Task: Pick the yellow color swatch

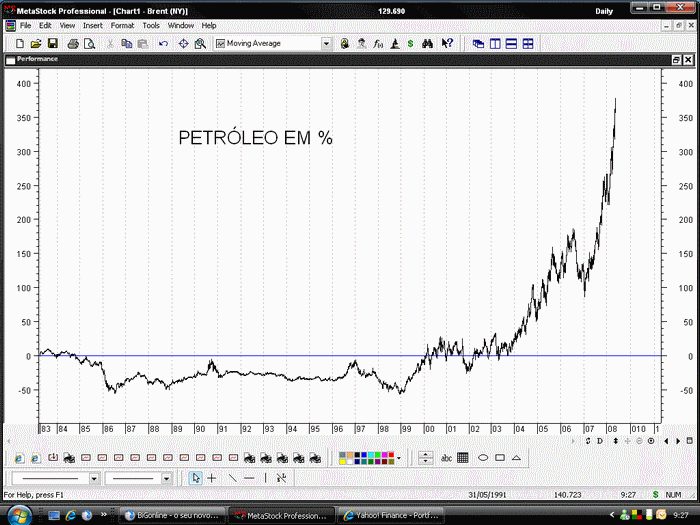Action: pos(342,461)
